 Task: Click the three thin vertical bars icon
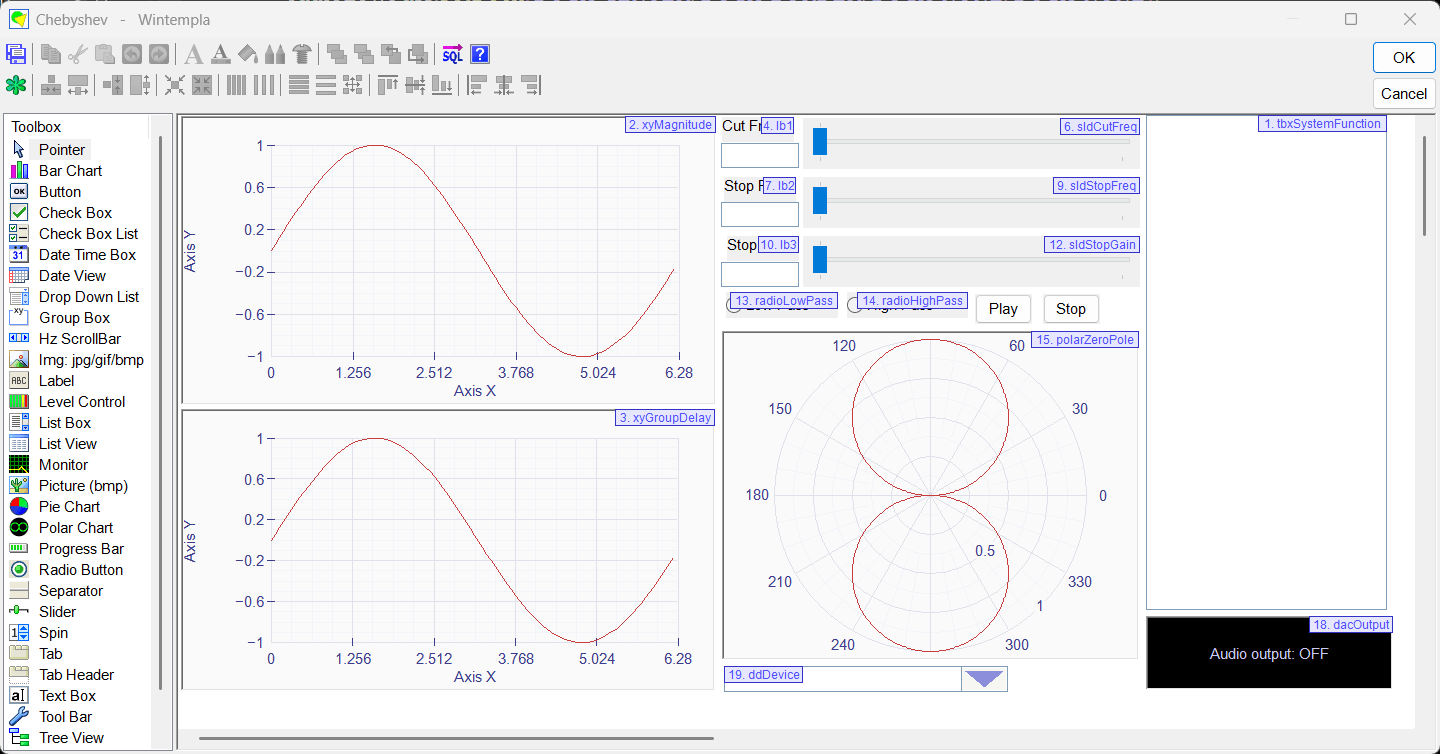click(263, 85)
